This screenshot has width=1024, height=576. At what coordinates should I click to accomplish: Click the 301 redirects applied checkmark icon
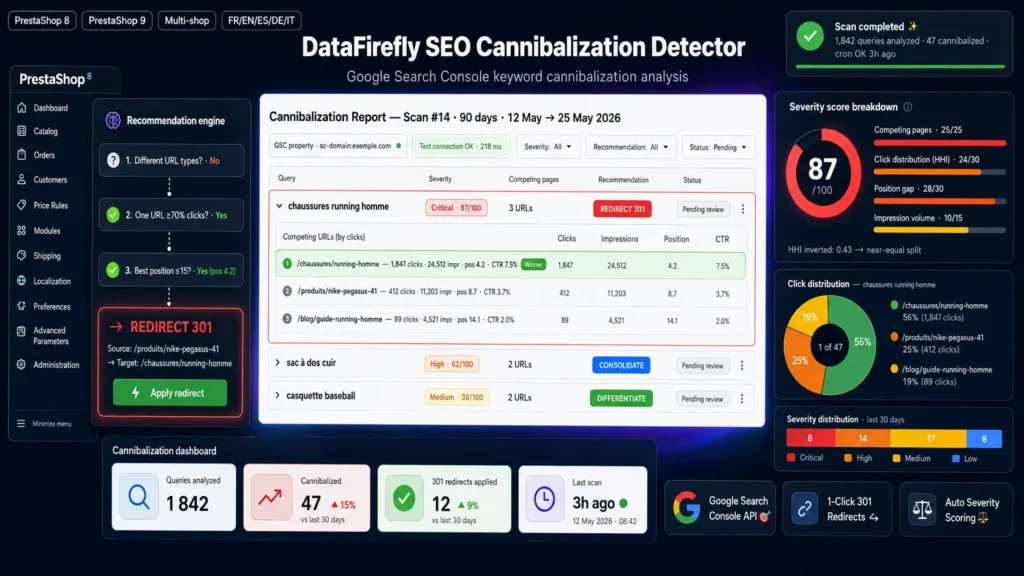[x=404, y=499]
